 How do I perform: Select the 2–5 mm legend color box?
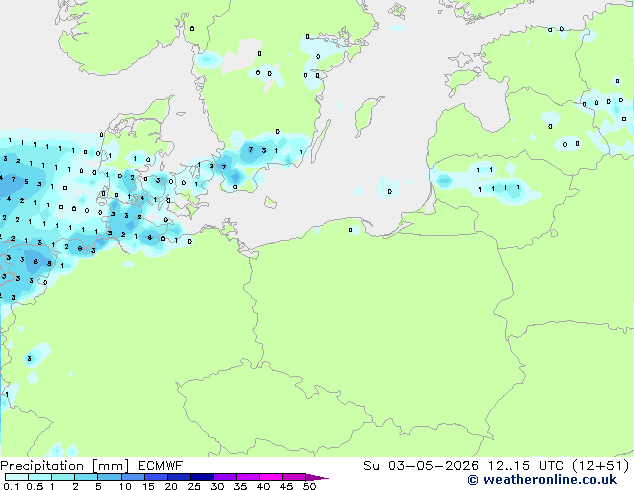[x=86, y=477]
